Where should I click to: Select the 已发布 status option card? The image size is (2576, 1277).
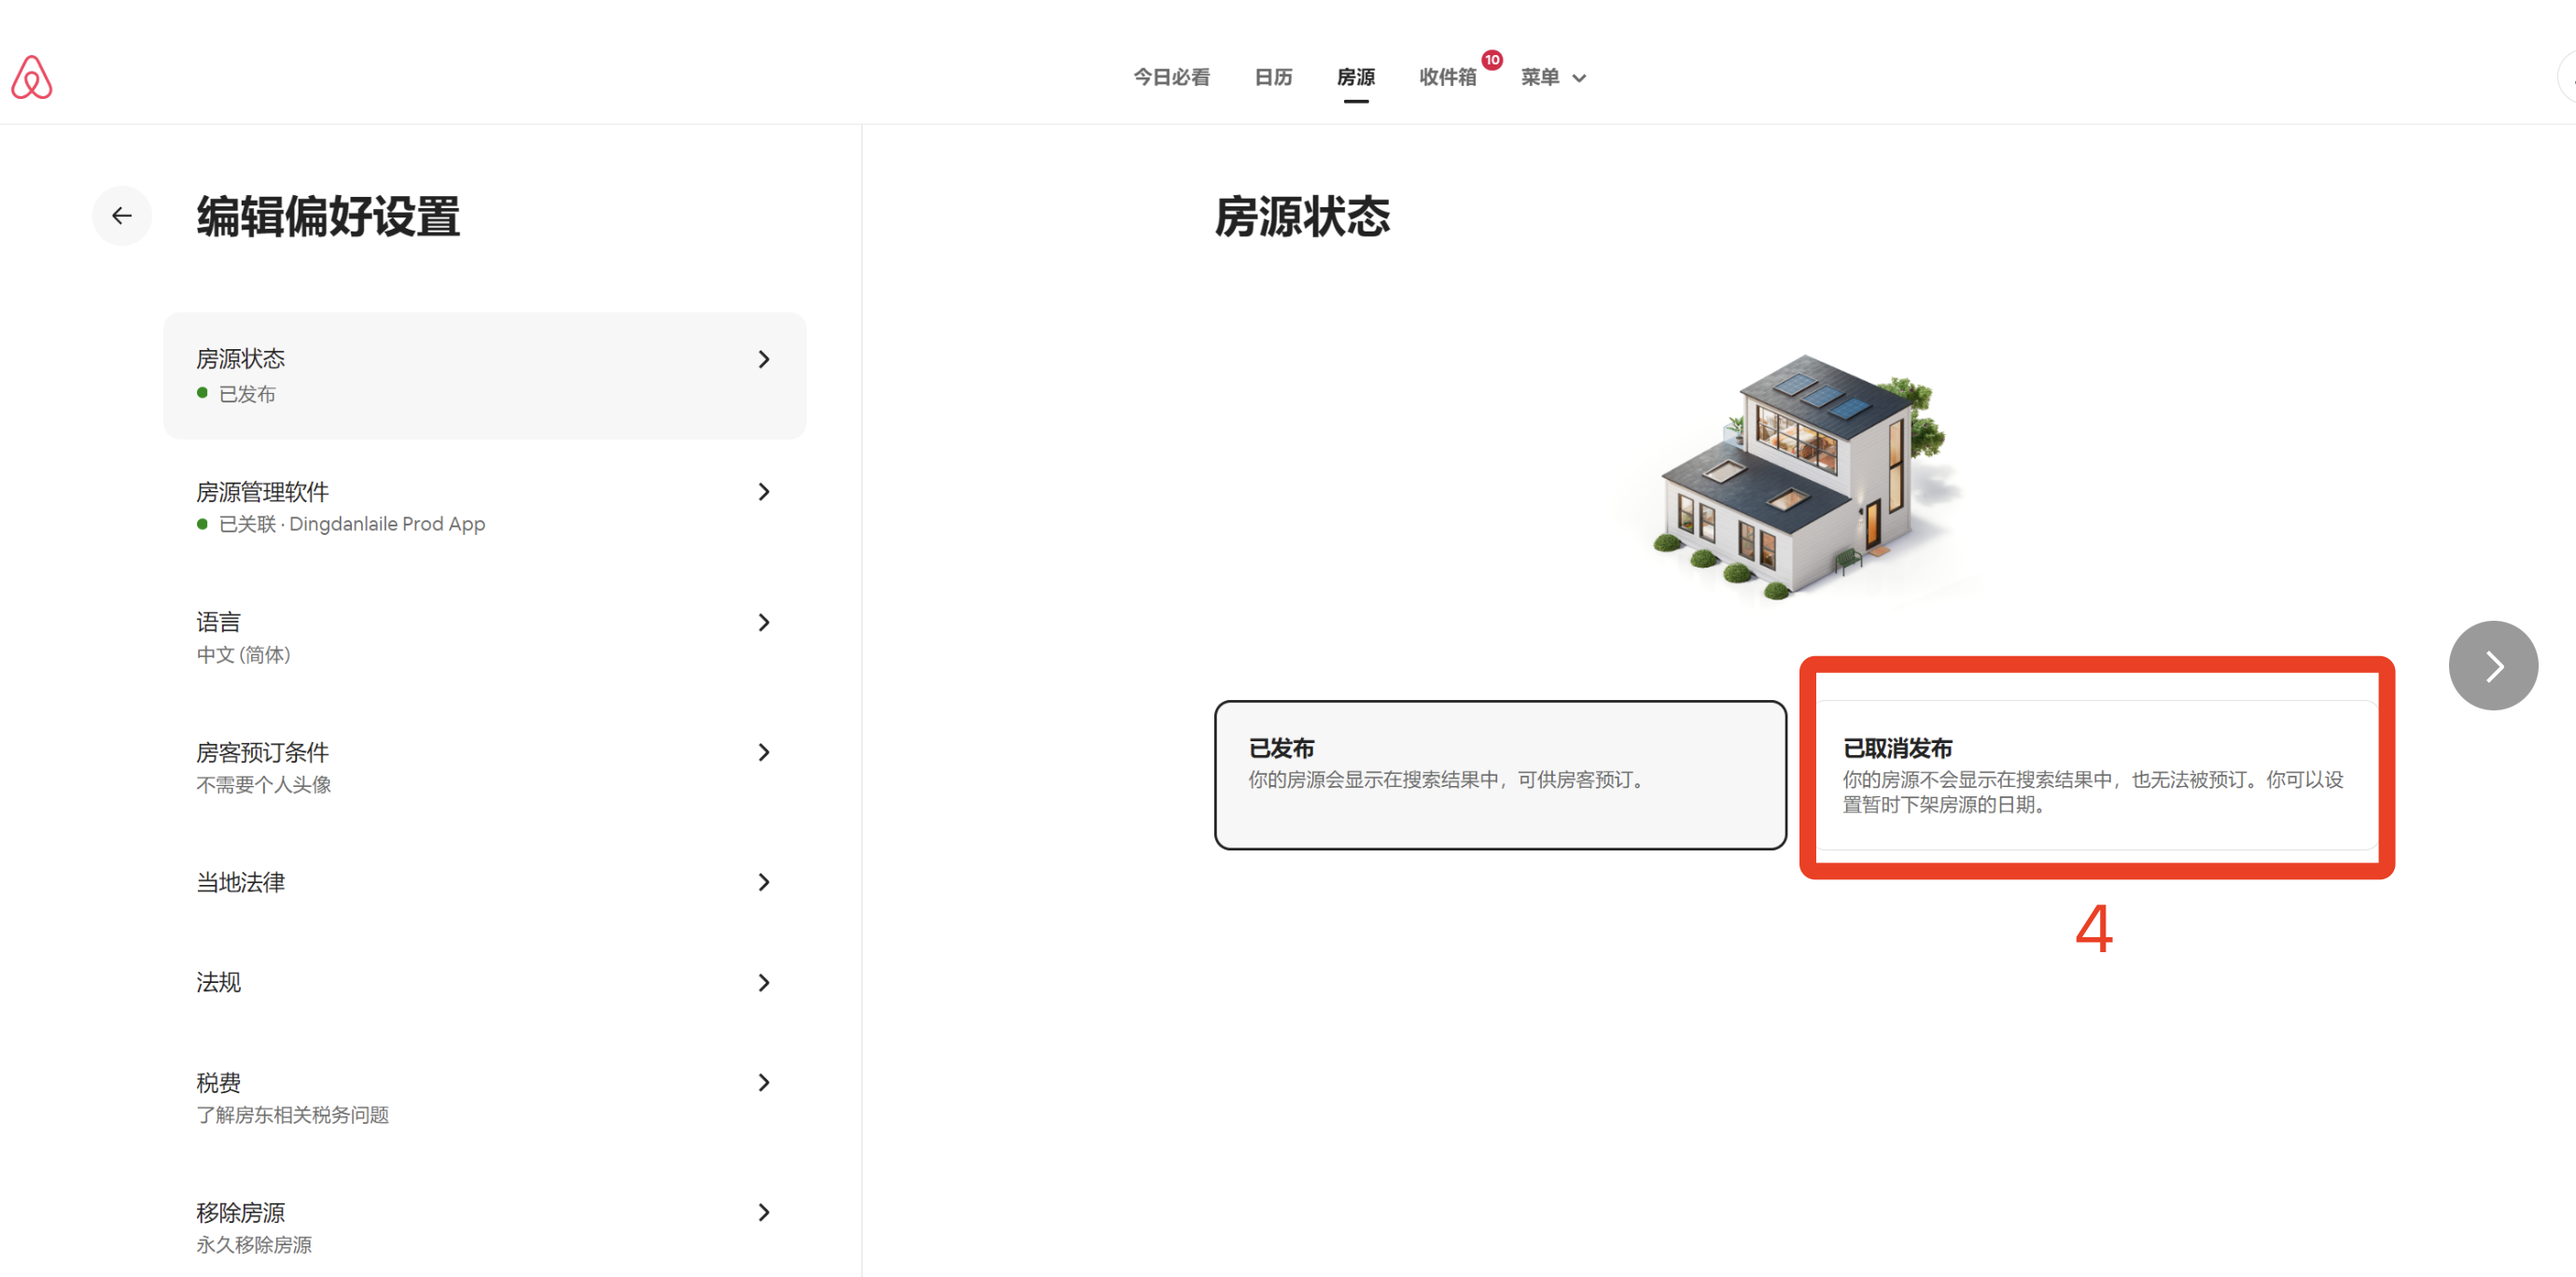[1500, 775]
